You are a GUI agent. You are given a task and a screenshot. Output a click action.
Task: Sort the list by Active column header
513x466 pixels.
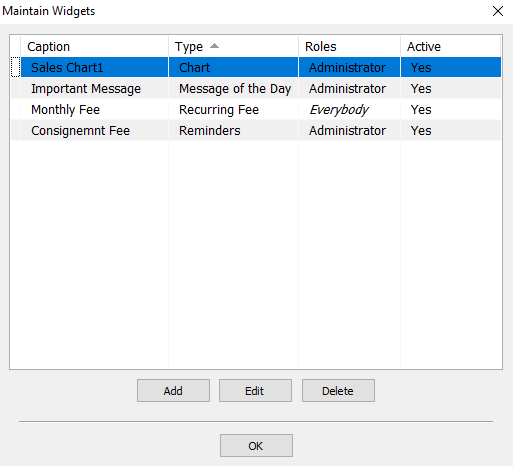coord(450,47)
